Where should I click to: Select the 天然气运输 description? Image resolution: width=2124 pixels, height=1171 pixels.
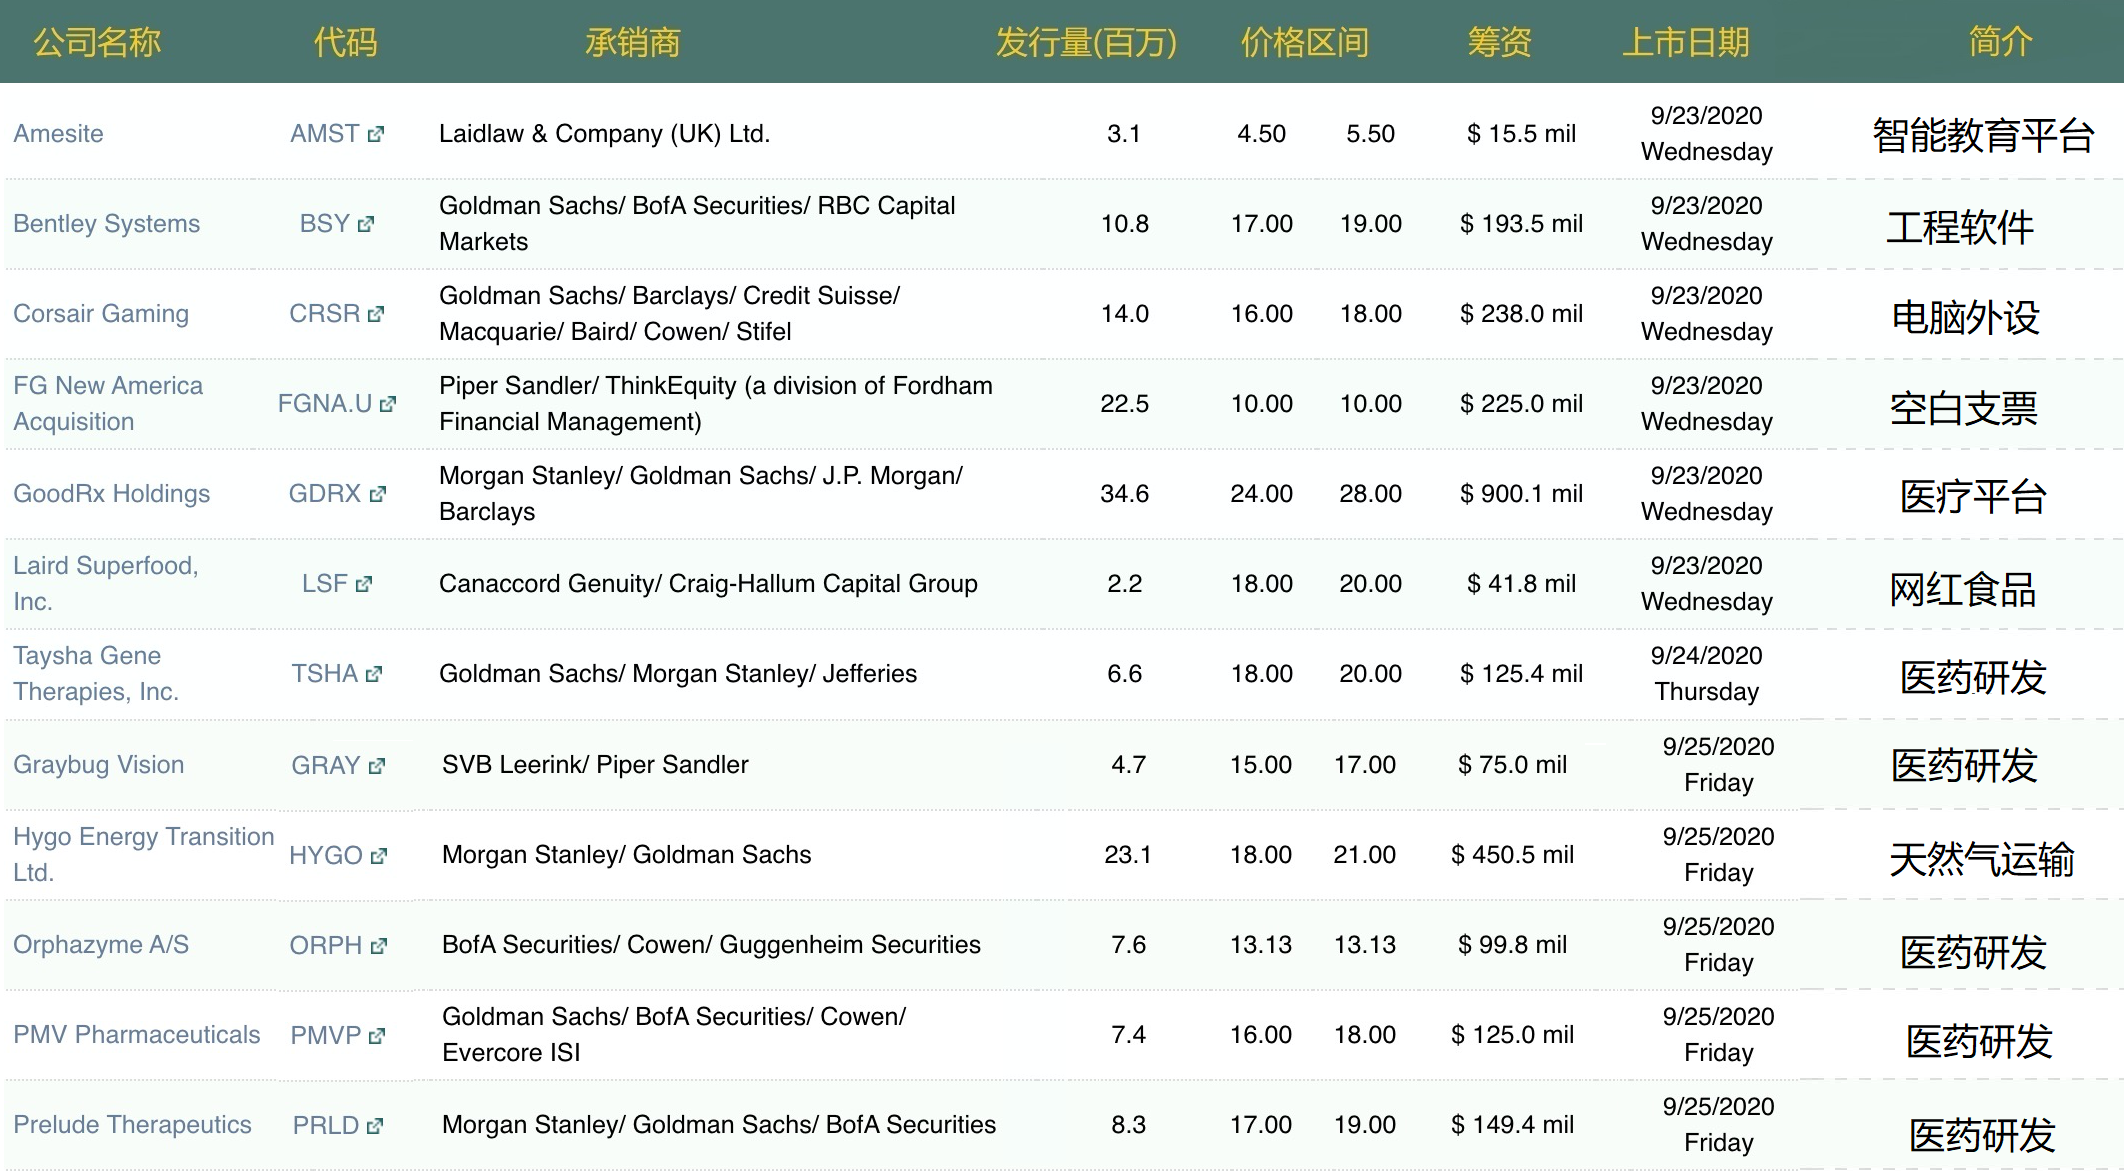point(1982,859)
